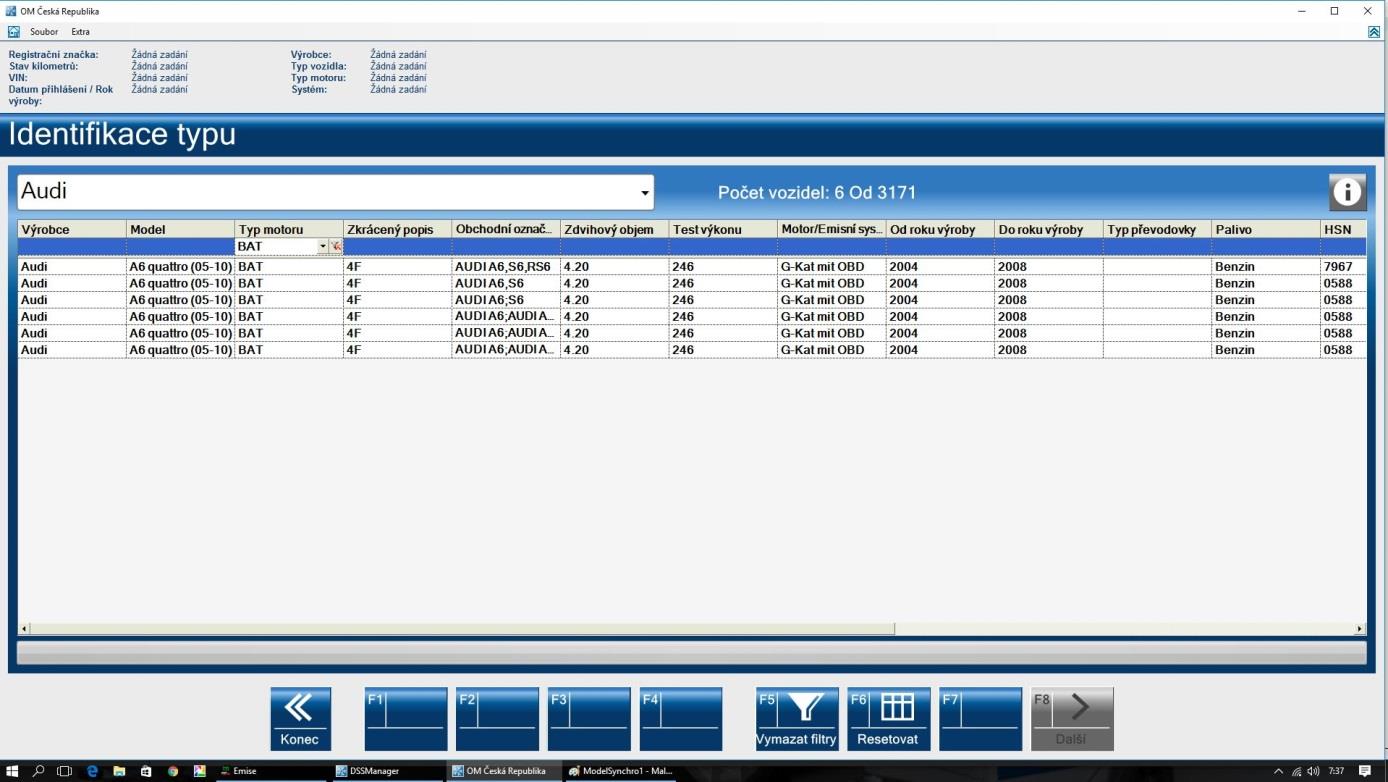Click the F5 Vymazat filtry funnel button
This screenshot has width=1388, height=782.
point(797,719)
